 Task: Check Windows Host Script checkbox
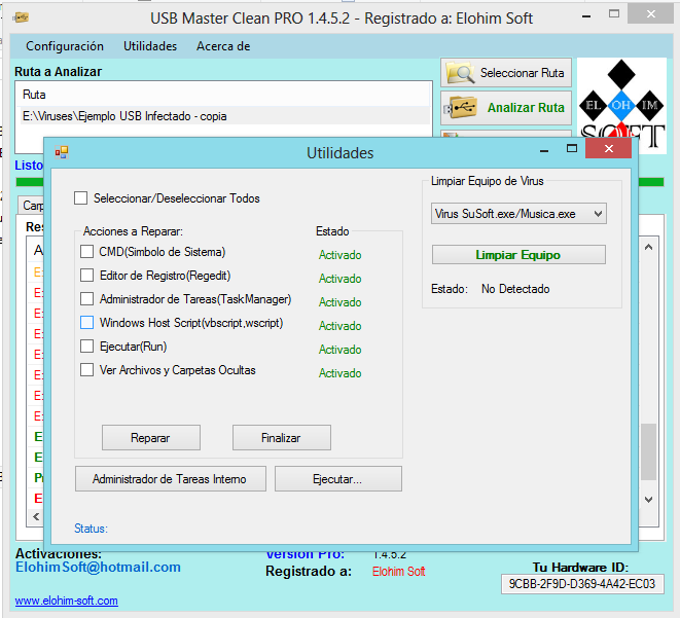pyautogui.click(x=87, y=322)
